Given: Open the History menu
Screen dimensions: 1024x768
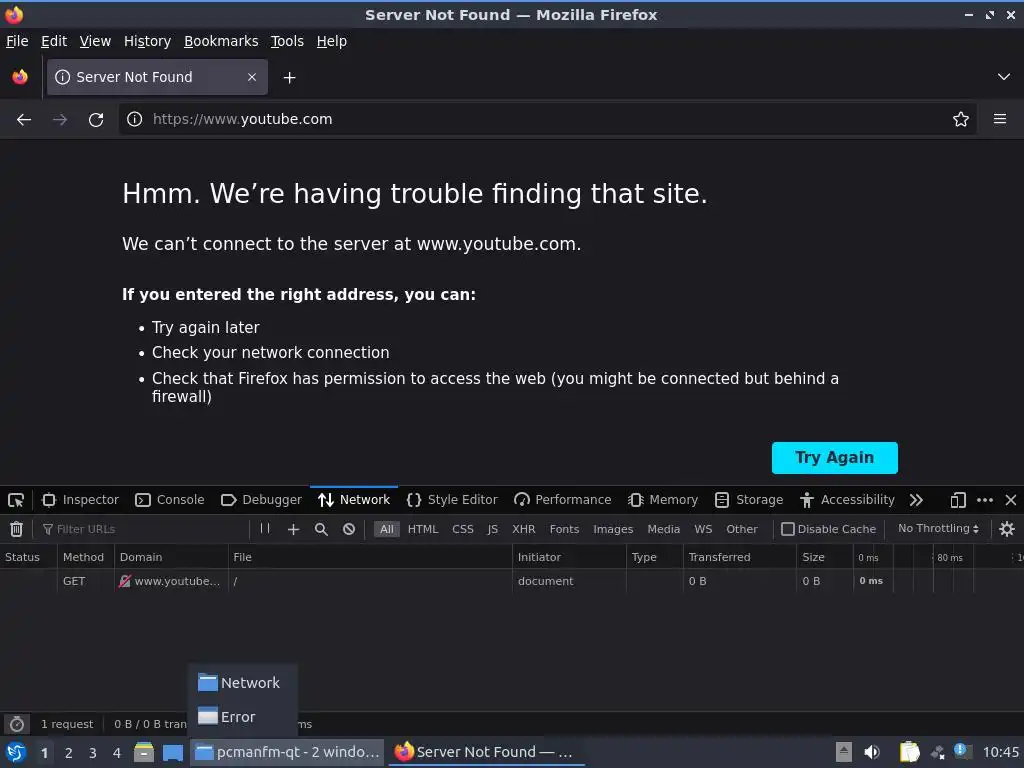Looking at the screenshot, I should (147, 41).
